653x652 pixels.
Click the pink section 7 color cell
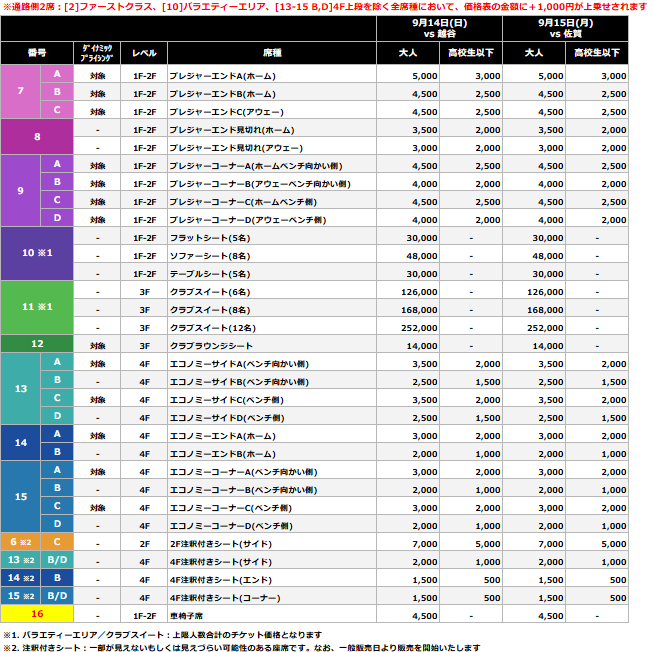21,92
